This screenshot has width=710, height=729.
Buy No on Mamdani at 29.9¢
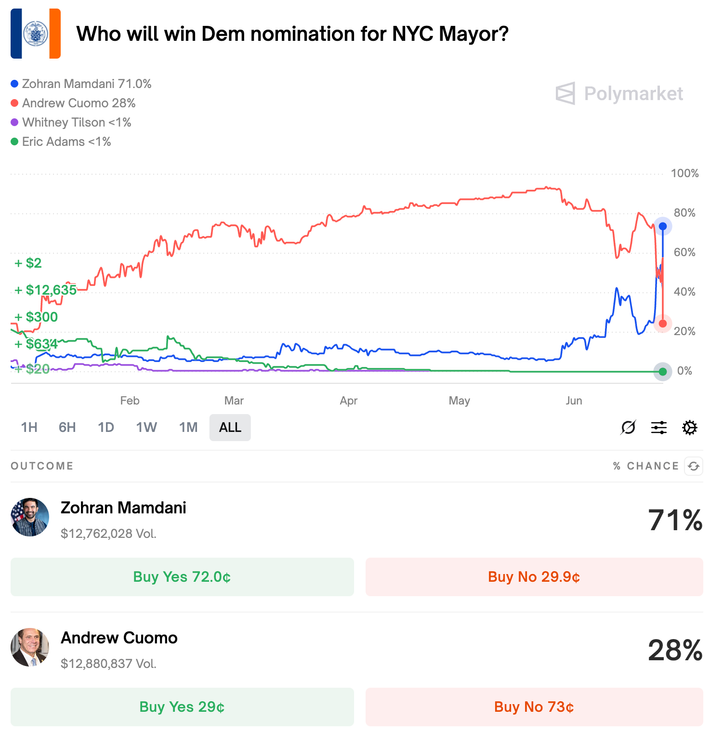[x=534, y=577]
